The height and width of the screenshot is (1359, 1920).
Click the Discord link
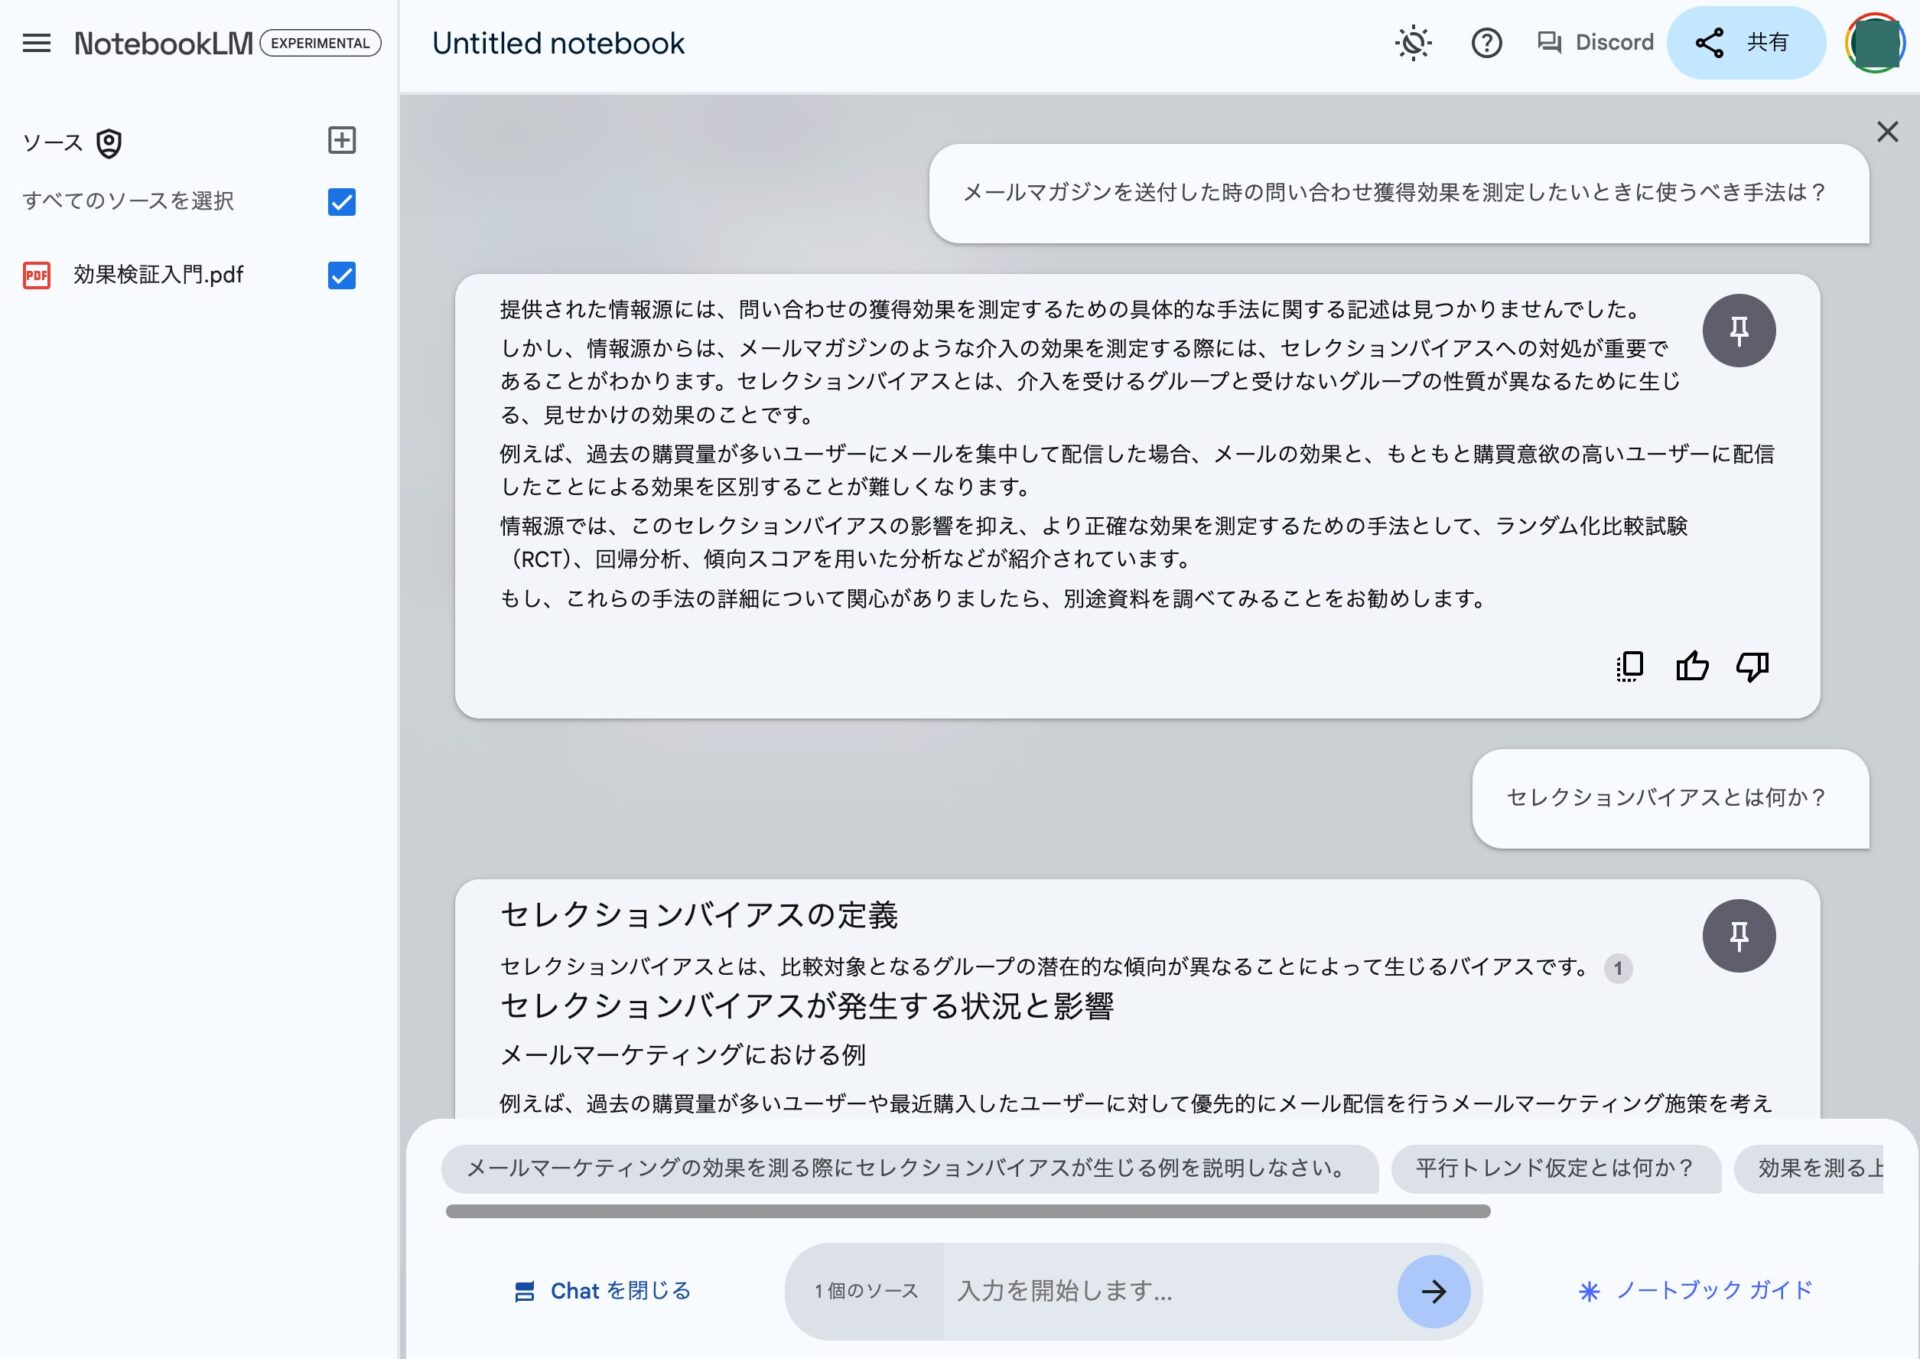click(1596, 43)
